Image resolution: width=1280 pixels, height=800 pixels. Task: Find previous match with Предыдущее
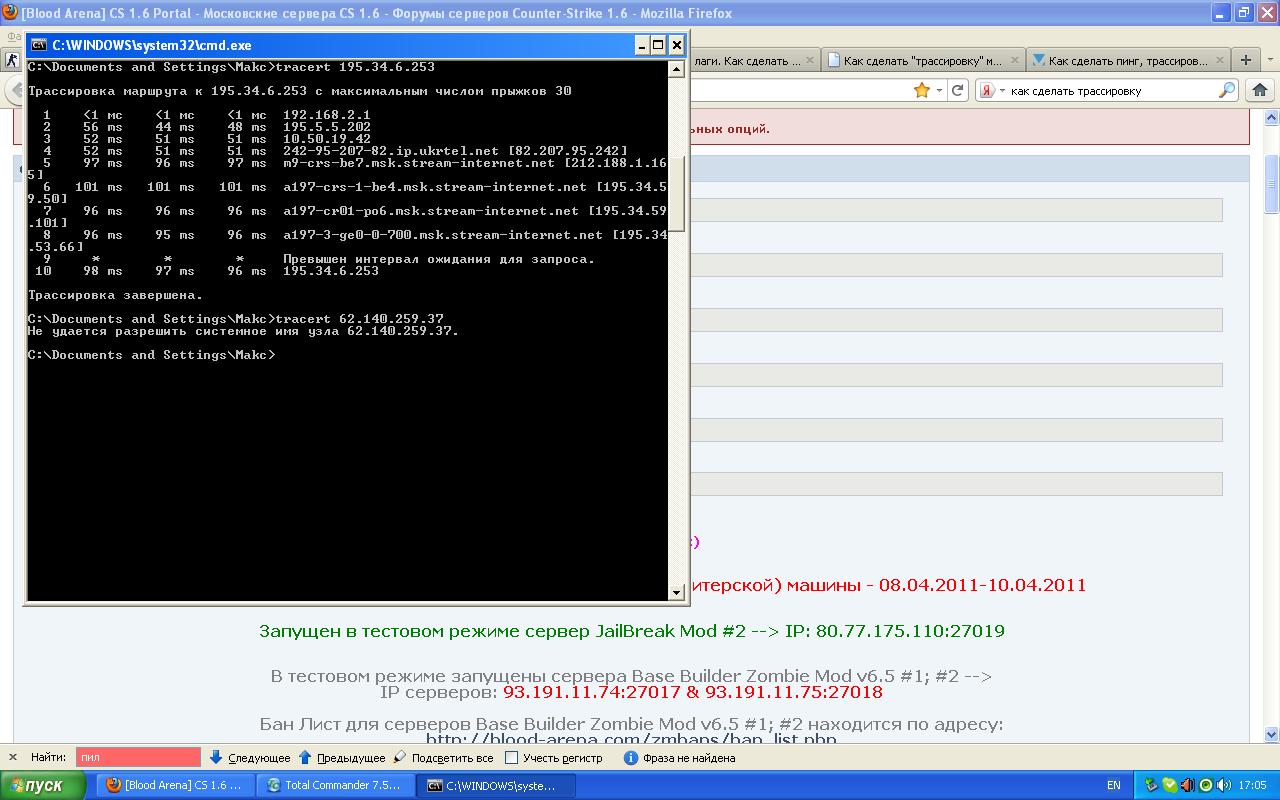click(342, 757)
